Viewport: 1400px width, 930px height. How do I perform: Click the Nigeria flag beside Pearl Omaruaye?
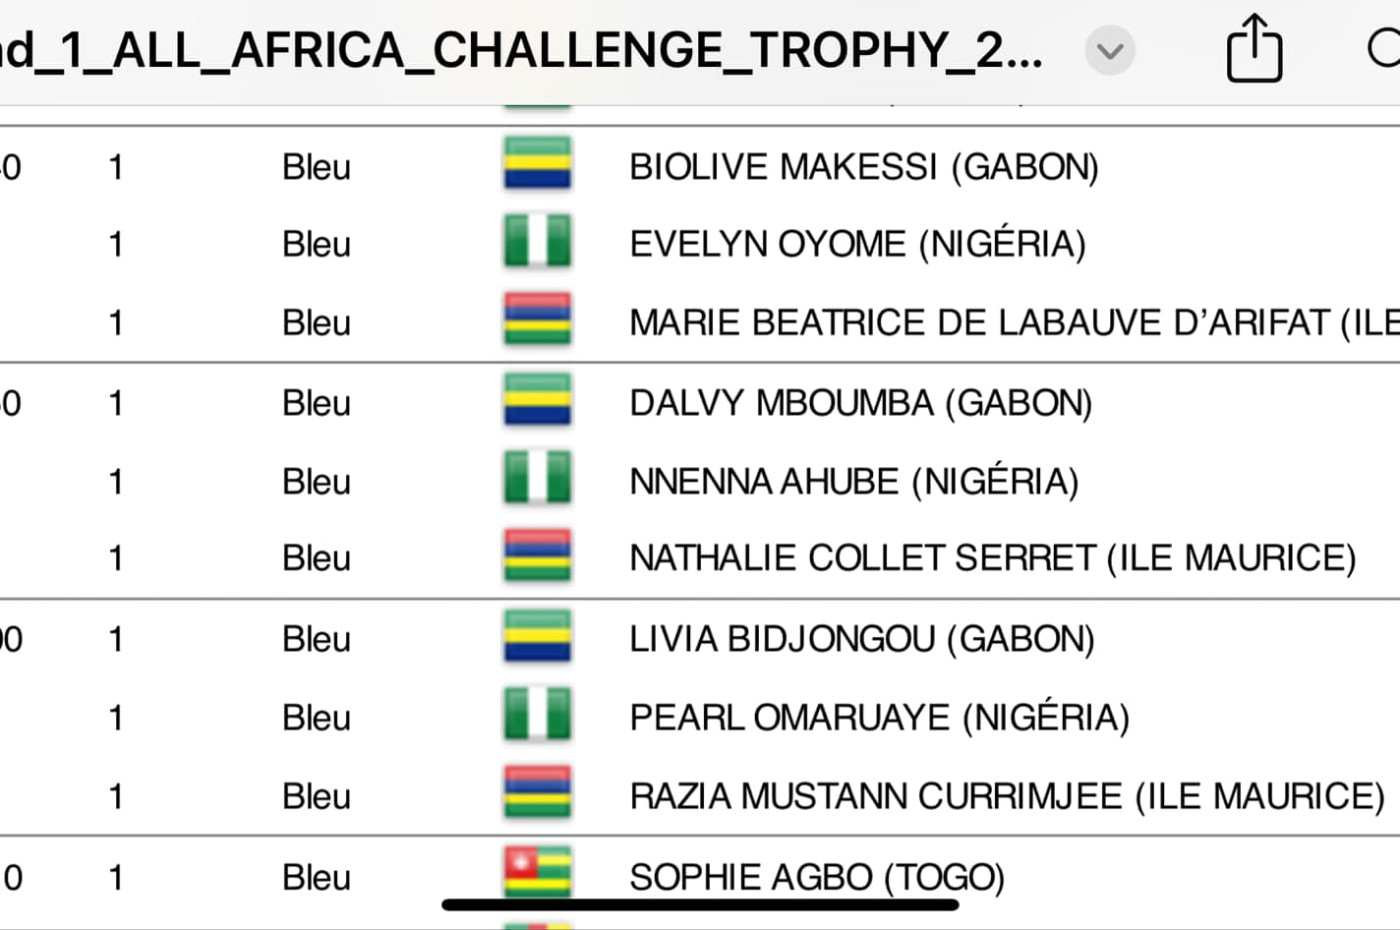tap(538, 715)
